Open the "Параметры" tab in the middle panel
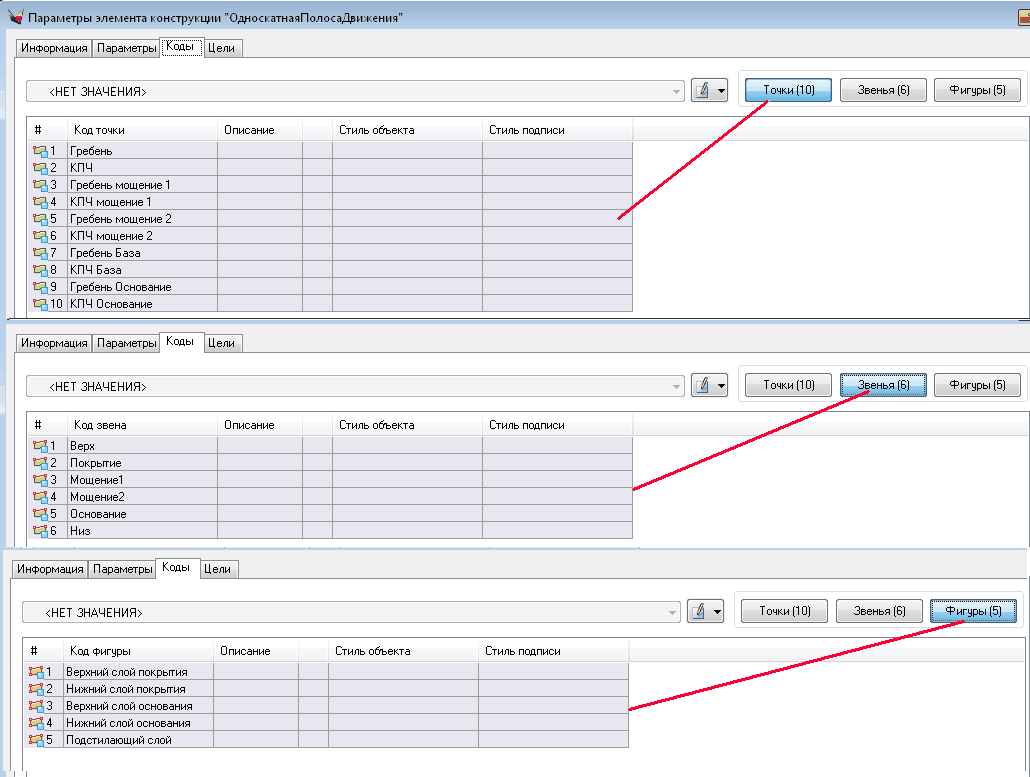Image resolution: width=1030 pixels, height=777 pixels. (x=126, y=343)
